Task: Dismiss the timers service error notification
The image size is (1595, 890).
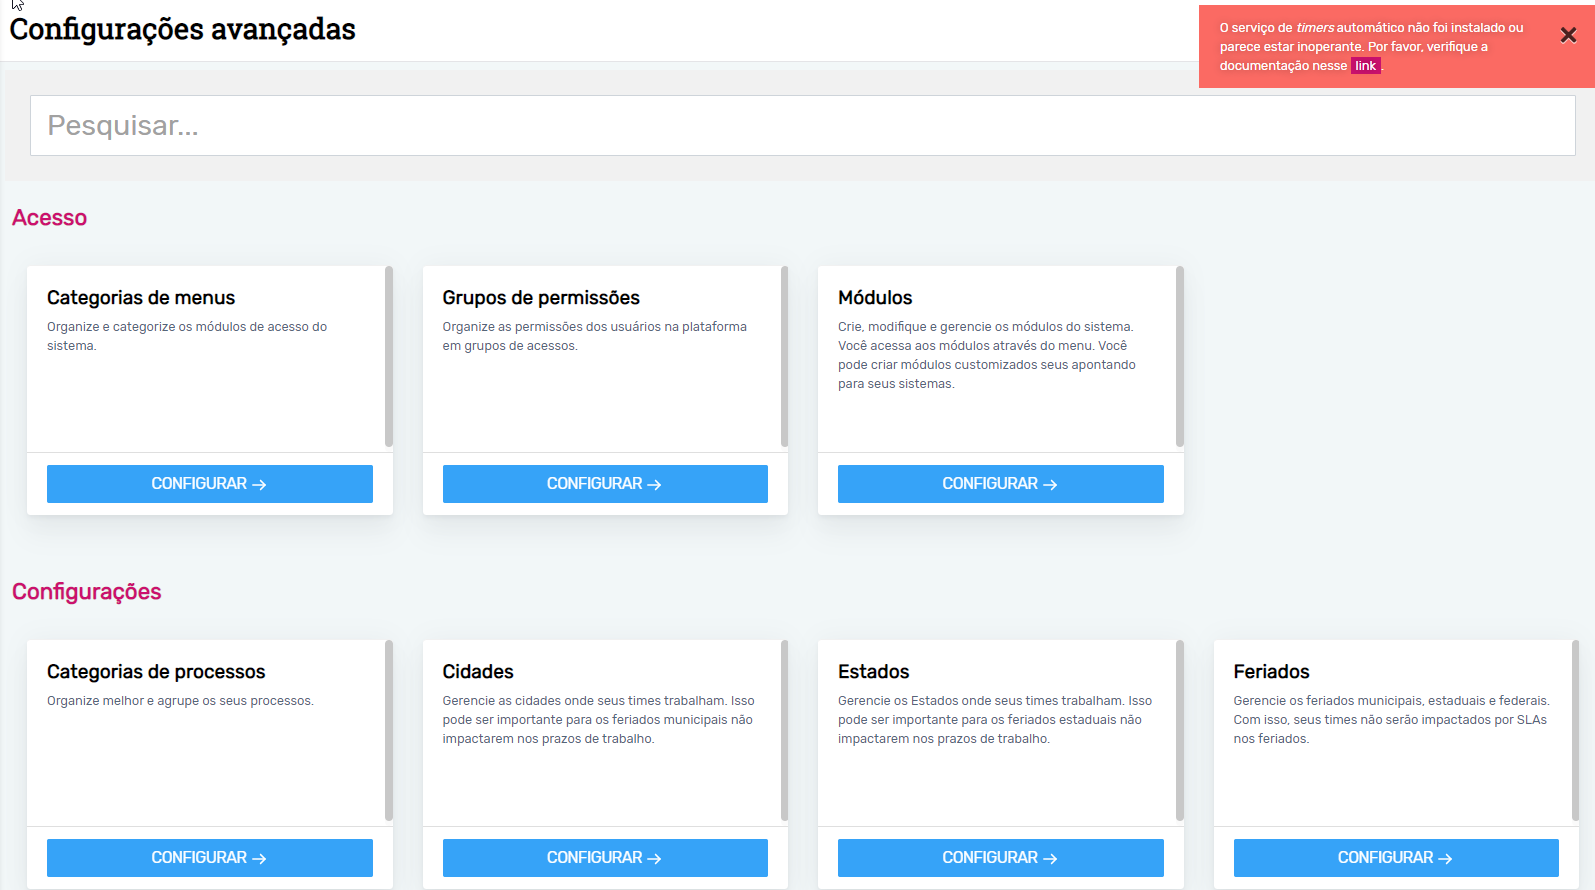Action: coord(1567,35)
